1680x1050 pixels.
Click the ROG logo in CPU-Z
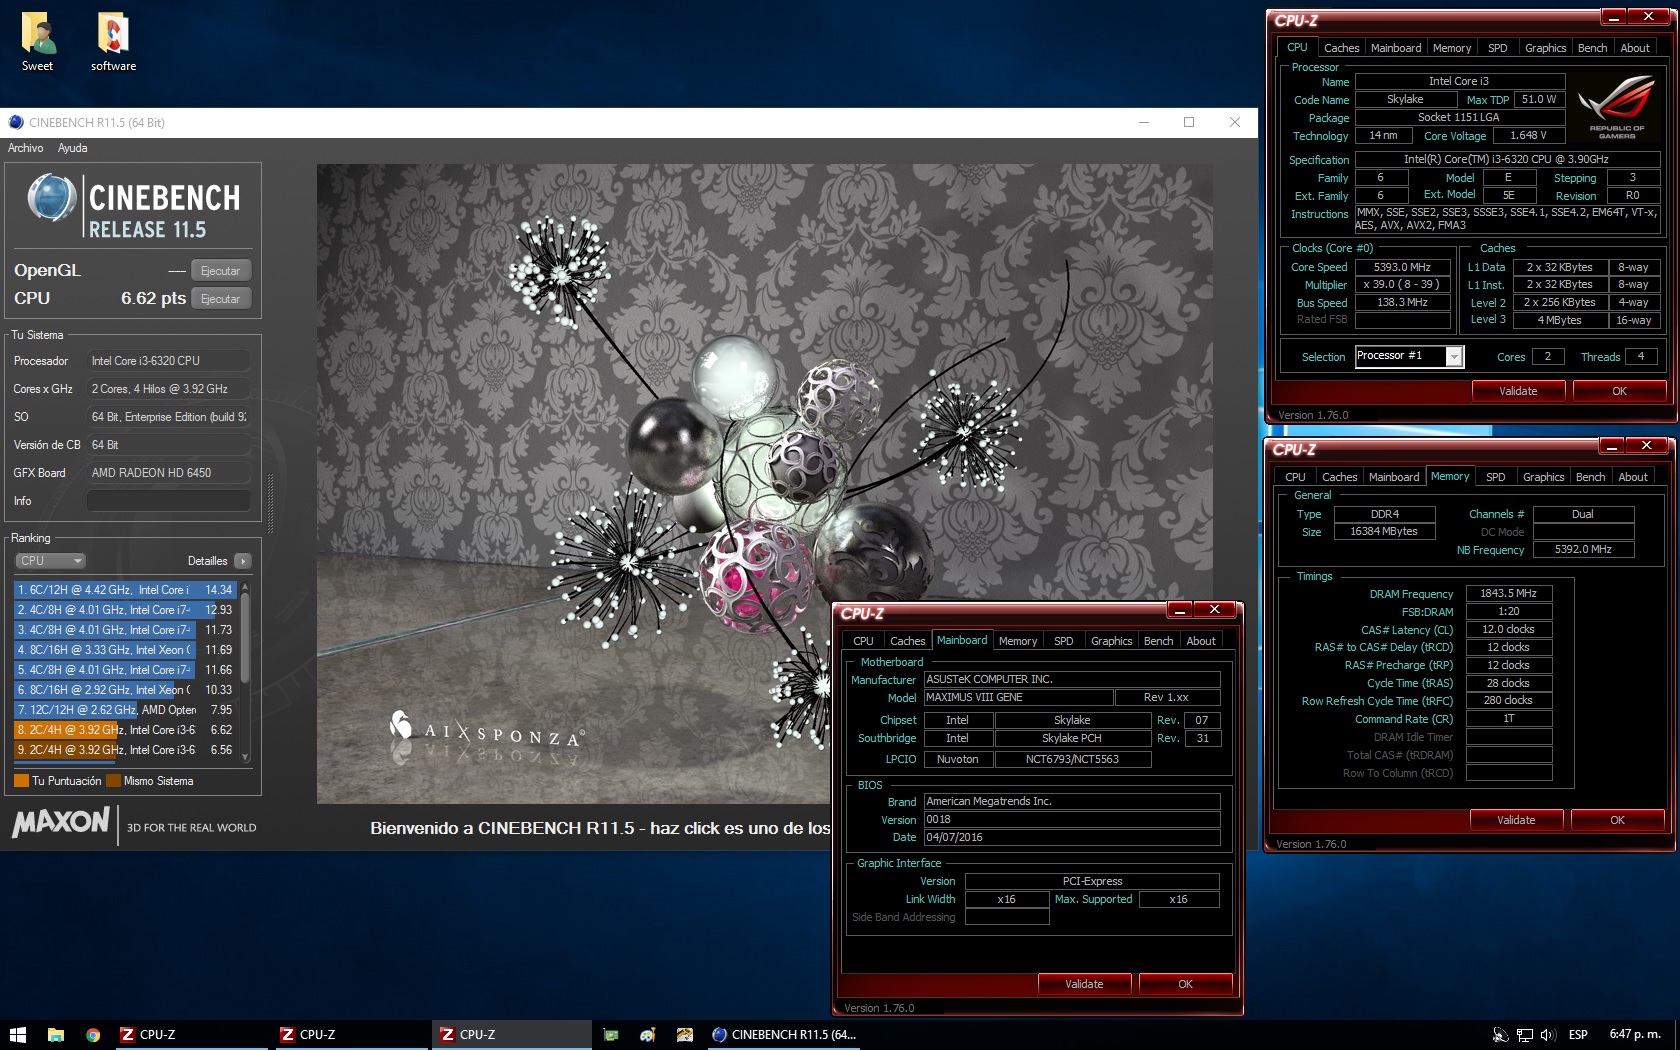(1617, 108)
